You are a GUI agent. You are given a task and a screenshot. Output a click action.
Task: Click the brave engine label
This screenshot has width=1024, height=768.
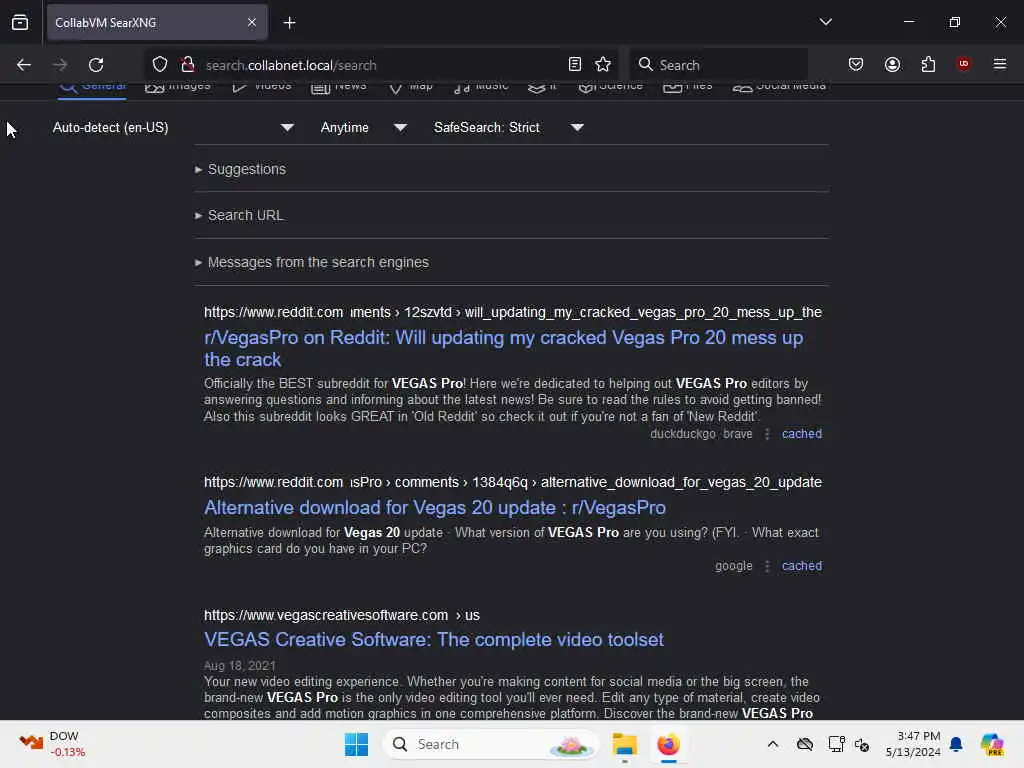[x=737, y=434]
